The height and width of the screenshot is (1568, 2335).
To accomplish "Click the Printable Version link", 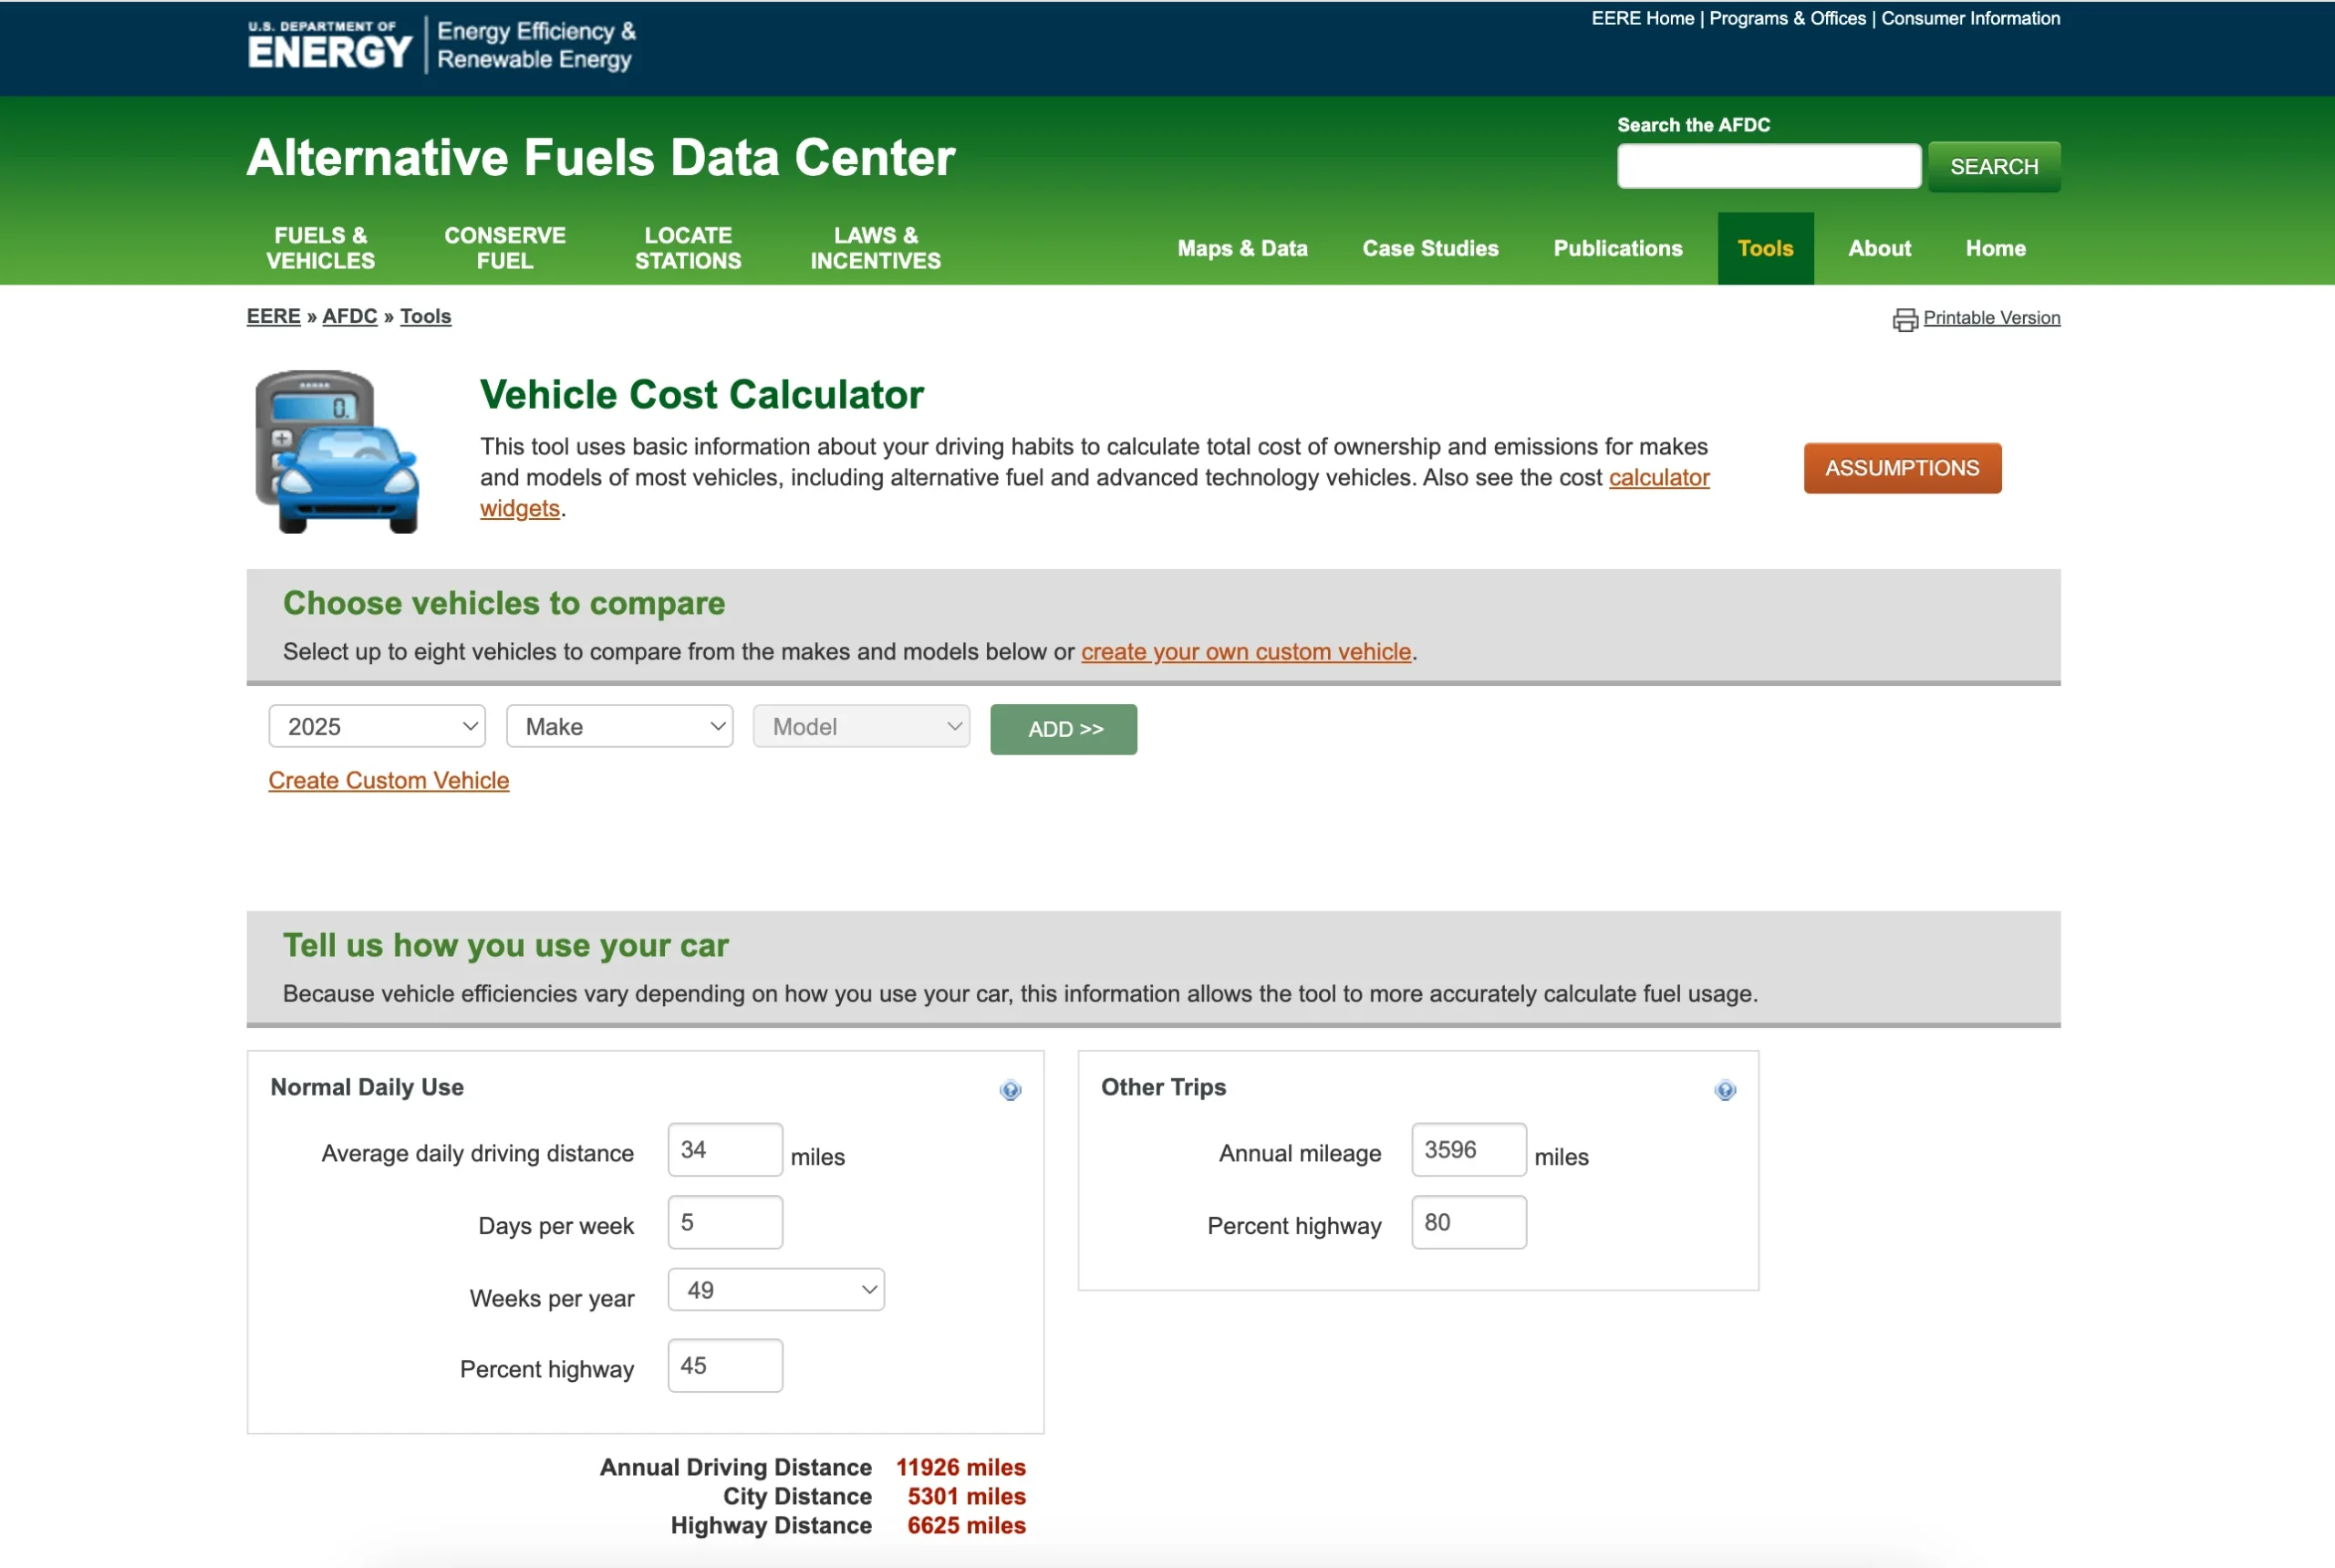I will [x=1991, y=318].
